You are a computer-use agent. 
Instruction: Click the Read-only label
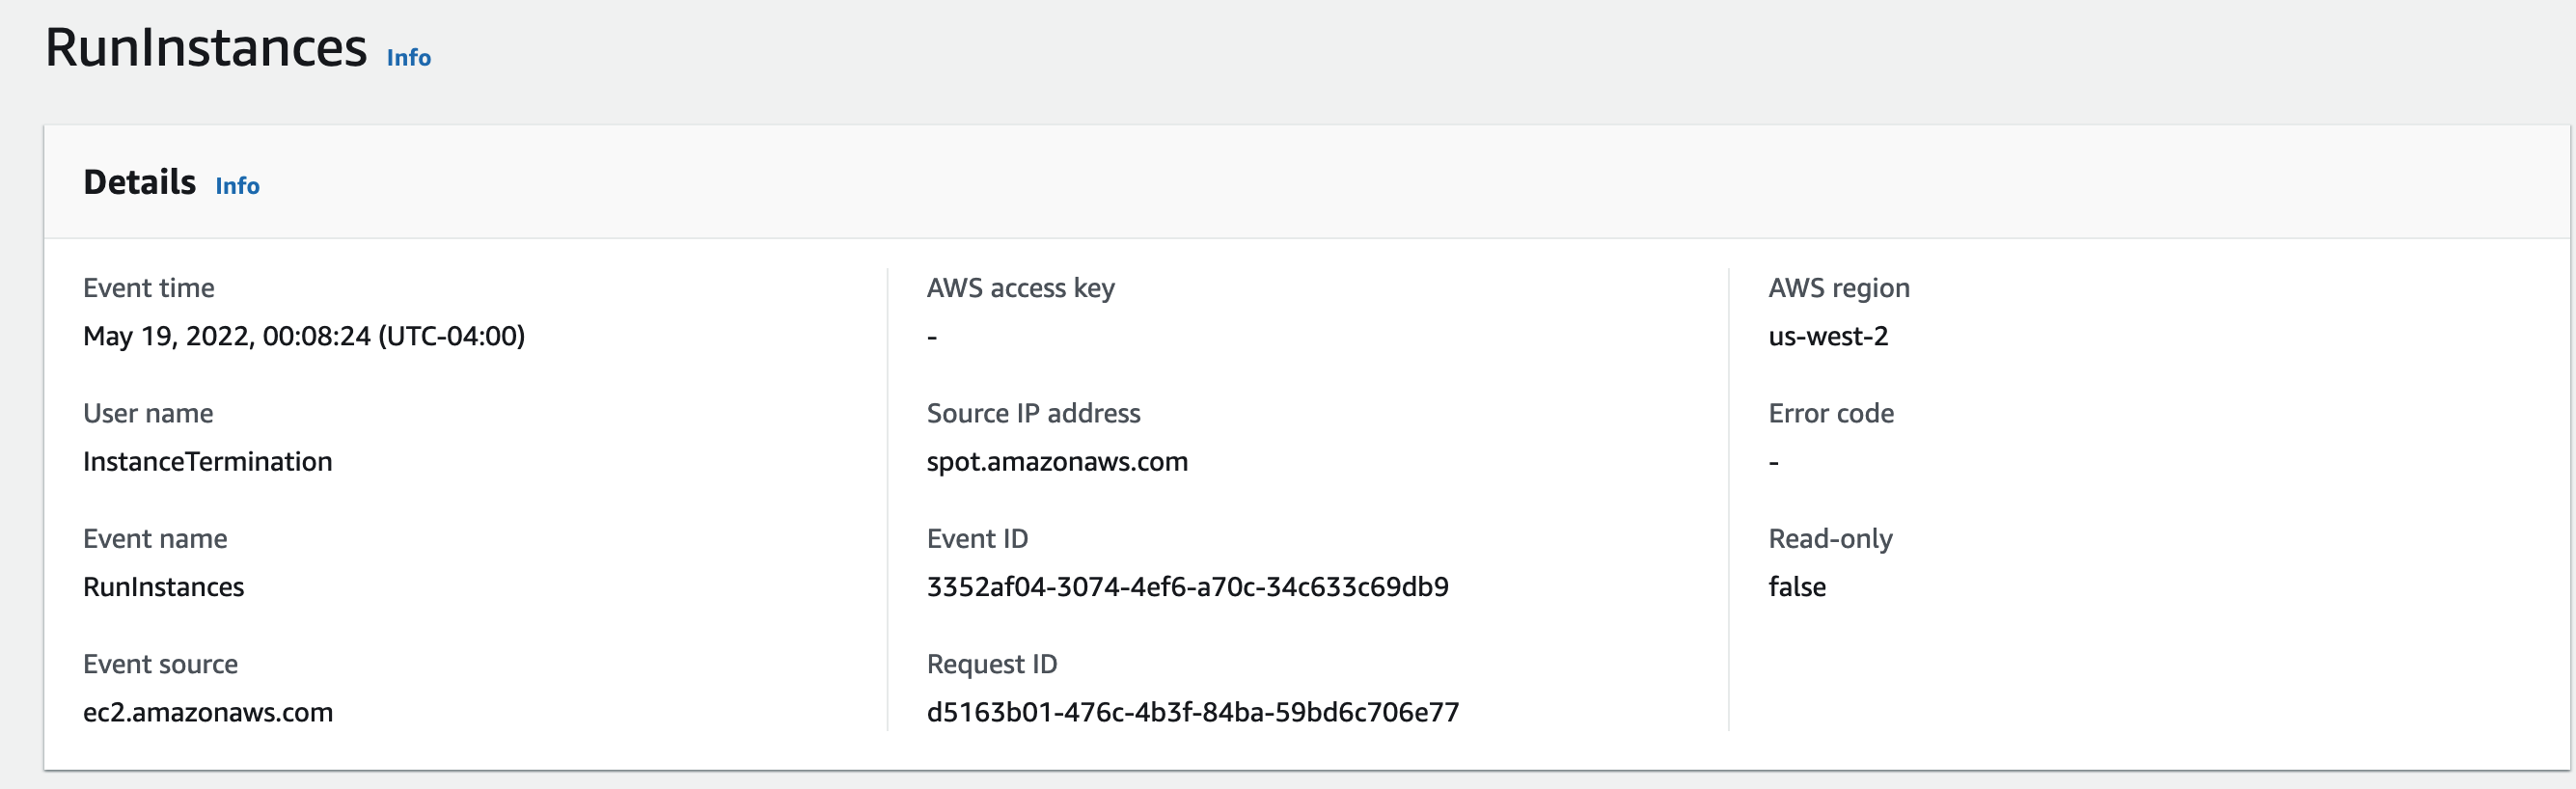pos(1830,538)
